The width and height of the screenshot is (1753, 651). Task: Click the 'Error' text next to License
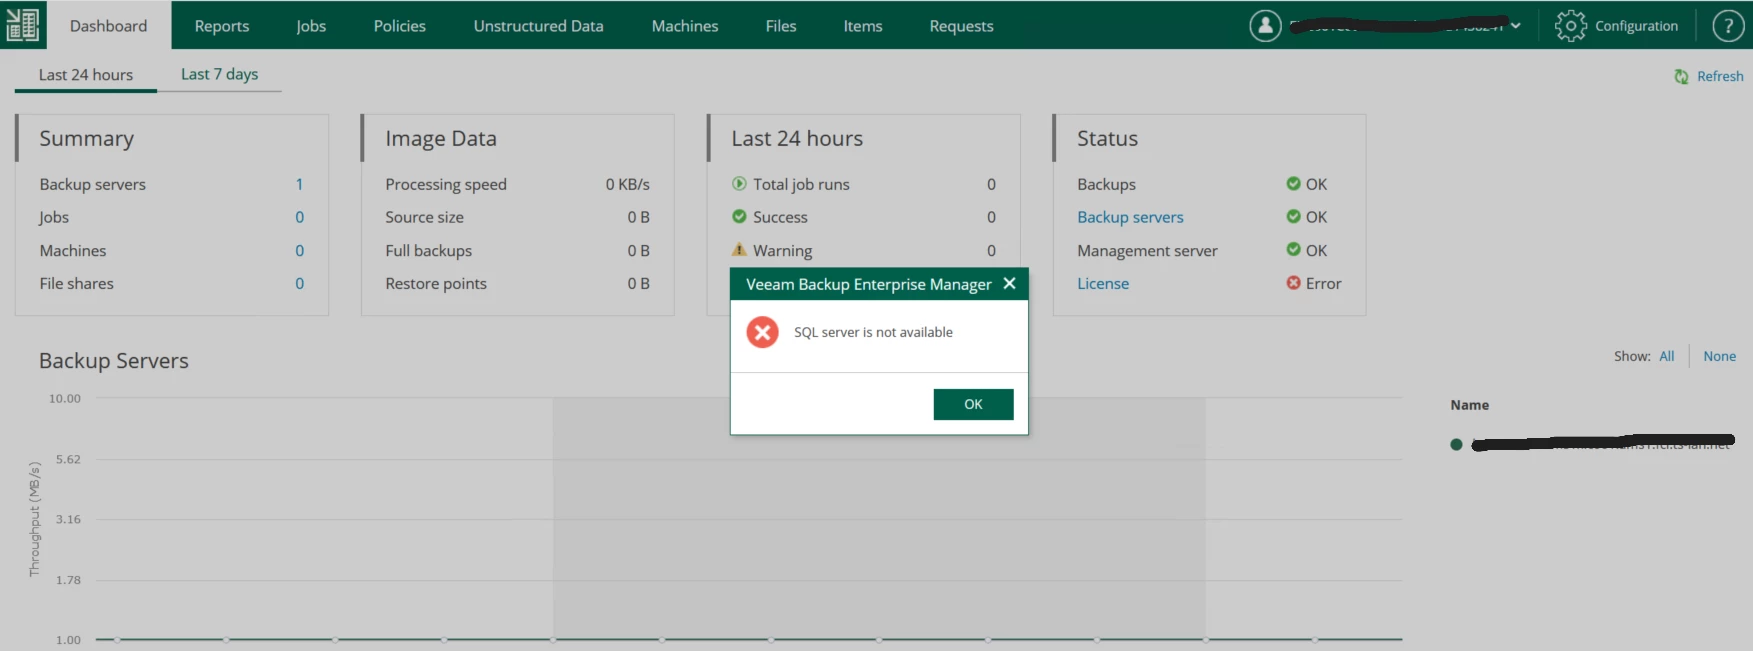[x=1323, y=284]
